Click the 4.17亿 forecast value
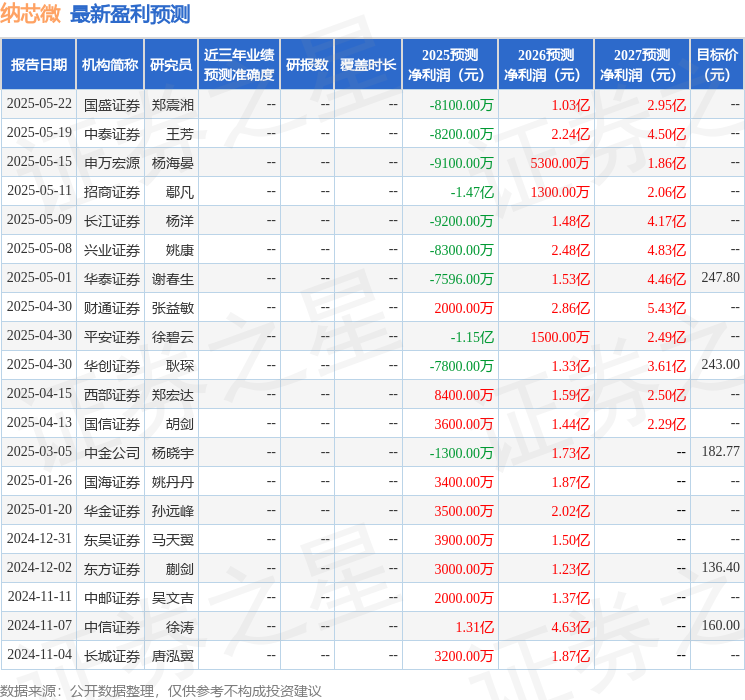Image resolution: width=745 pixels, height=700 pixels. pos(667,221)
